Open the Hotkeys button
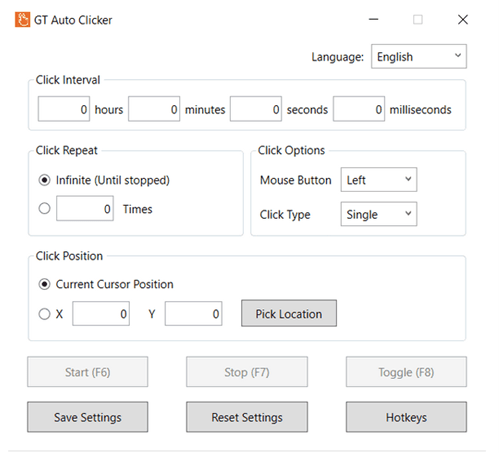The width and height of the screenshot is (499, 453). pos(406,417)
